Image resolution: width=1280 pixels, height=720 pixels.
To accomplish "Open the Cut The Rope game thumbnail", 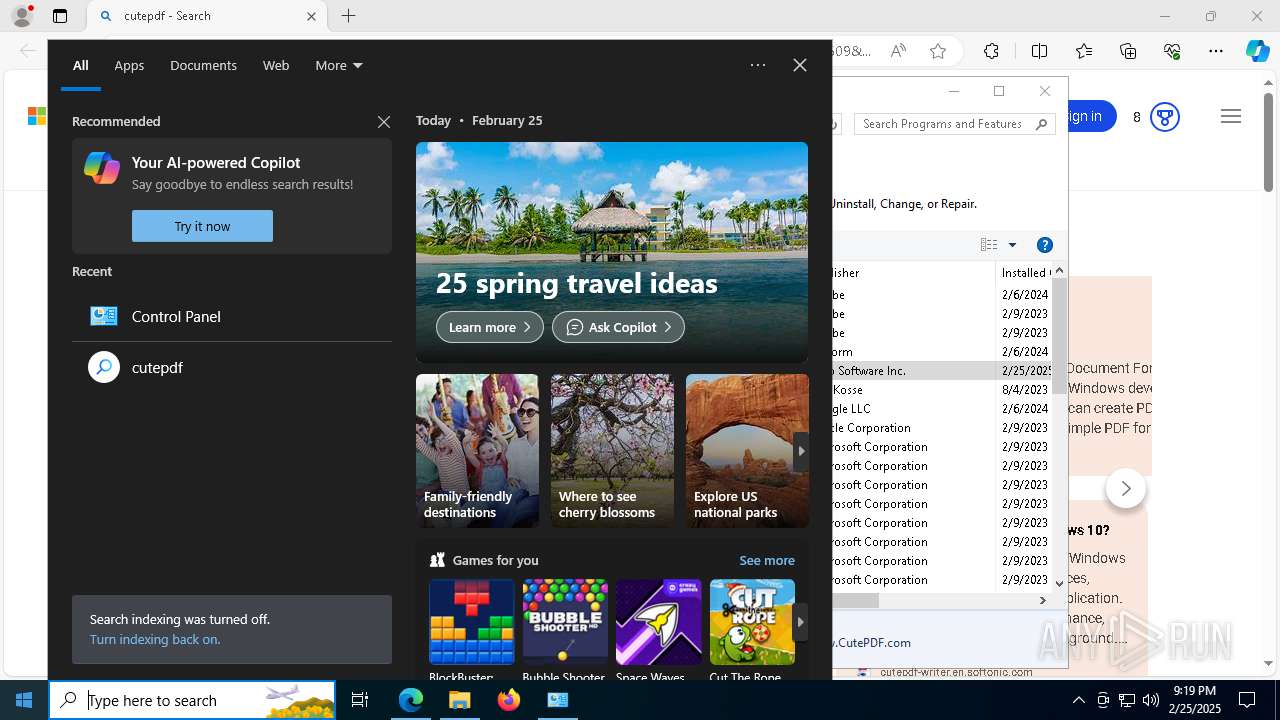I will (x=752, y=622).
